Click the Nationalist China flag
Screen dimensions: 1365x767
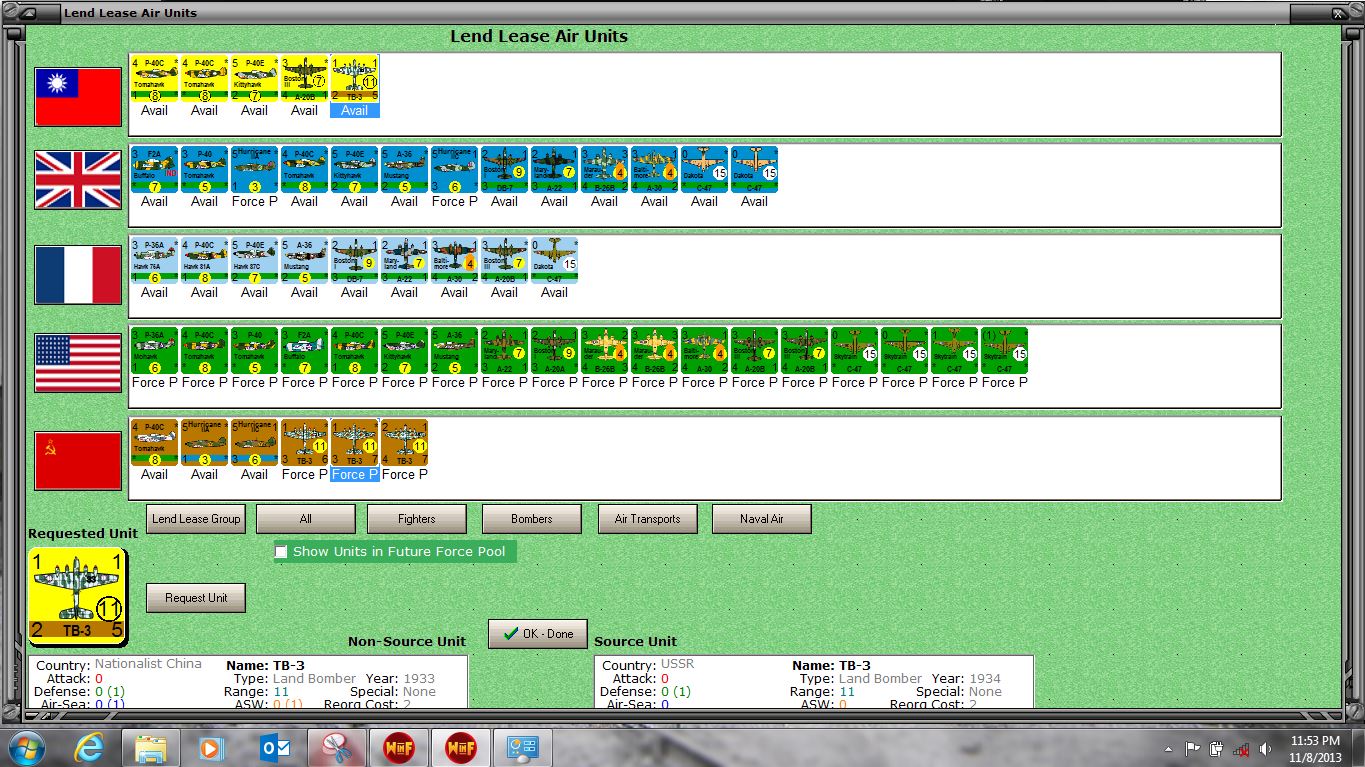point(78,97)
